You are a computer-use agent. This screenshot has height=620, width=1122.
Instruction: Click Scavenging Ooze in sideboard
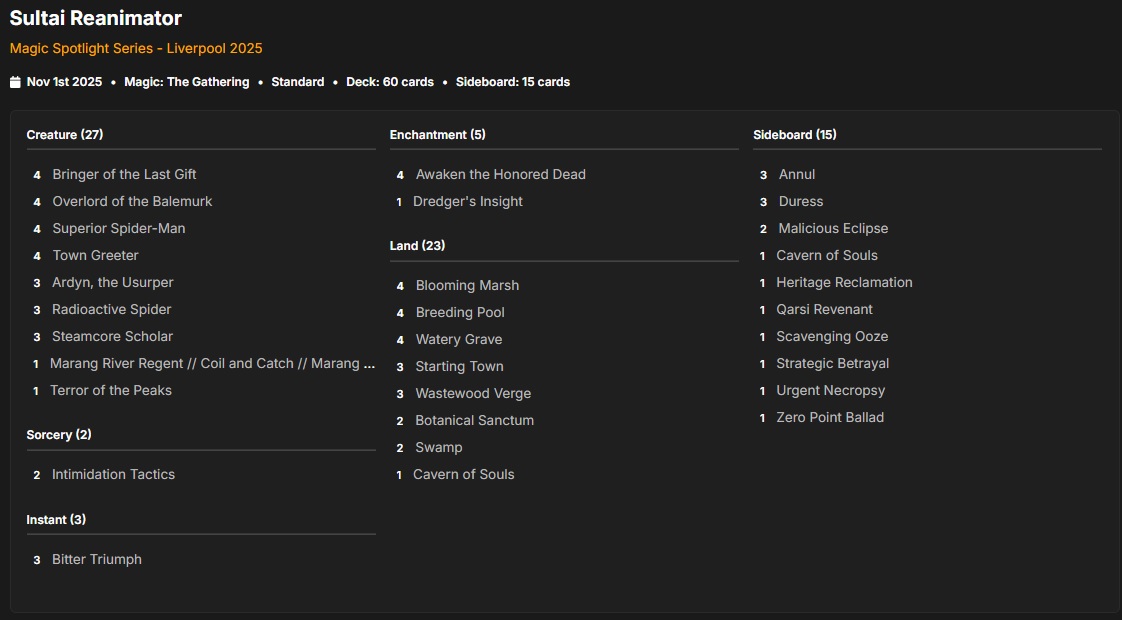832,336
